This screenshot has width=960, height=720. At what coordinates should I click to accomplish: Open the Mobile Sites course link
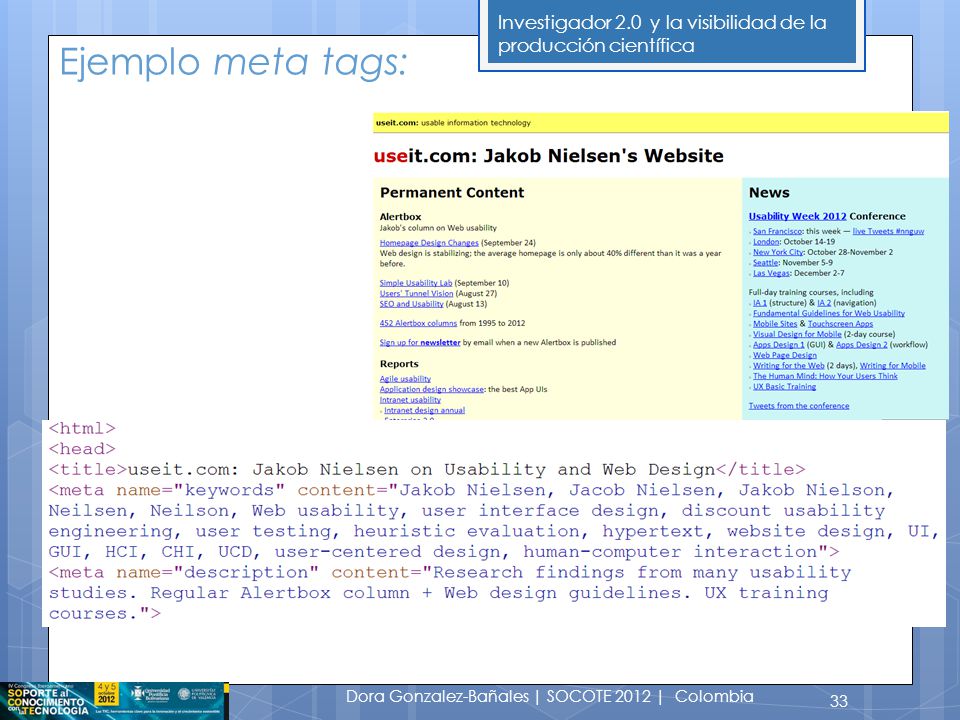click(775, 324)
